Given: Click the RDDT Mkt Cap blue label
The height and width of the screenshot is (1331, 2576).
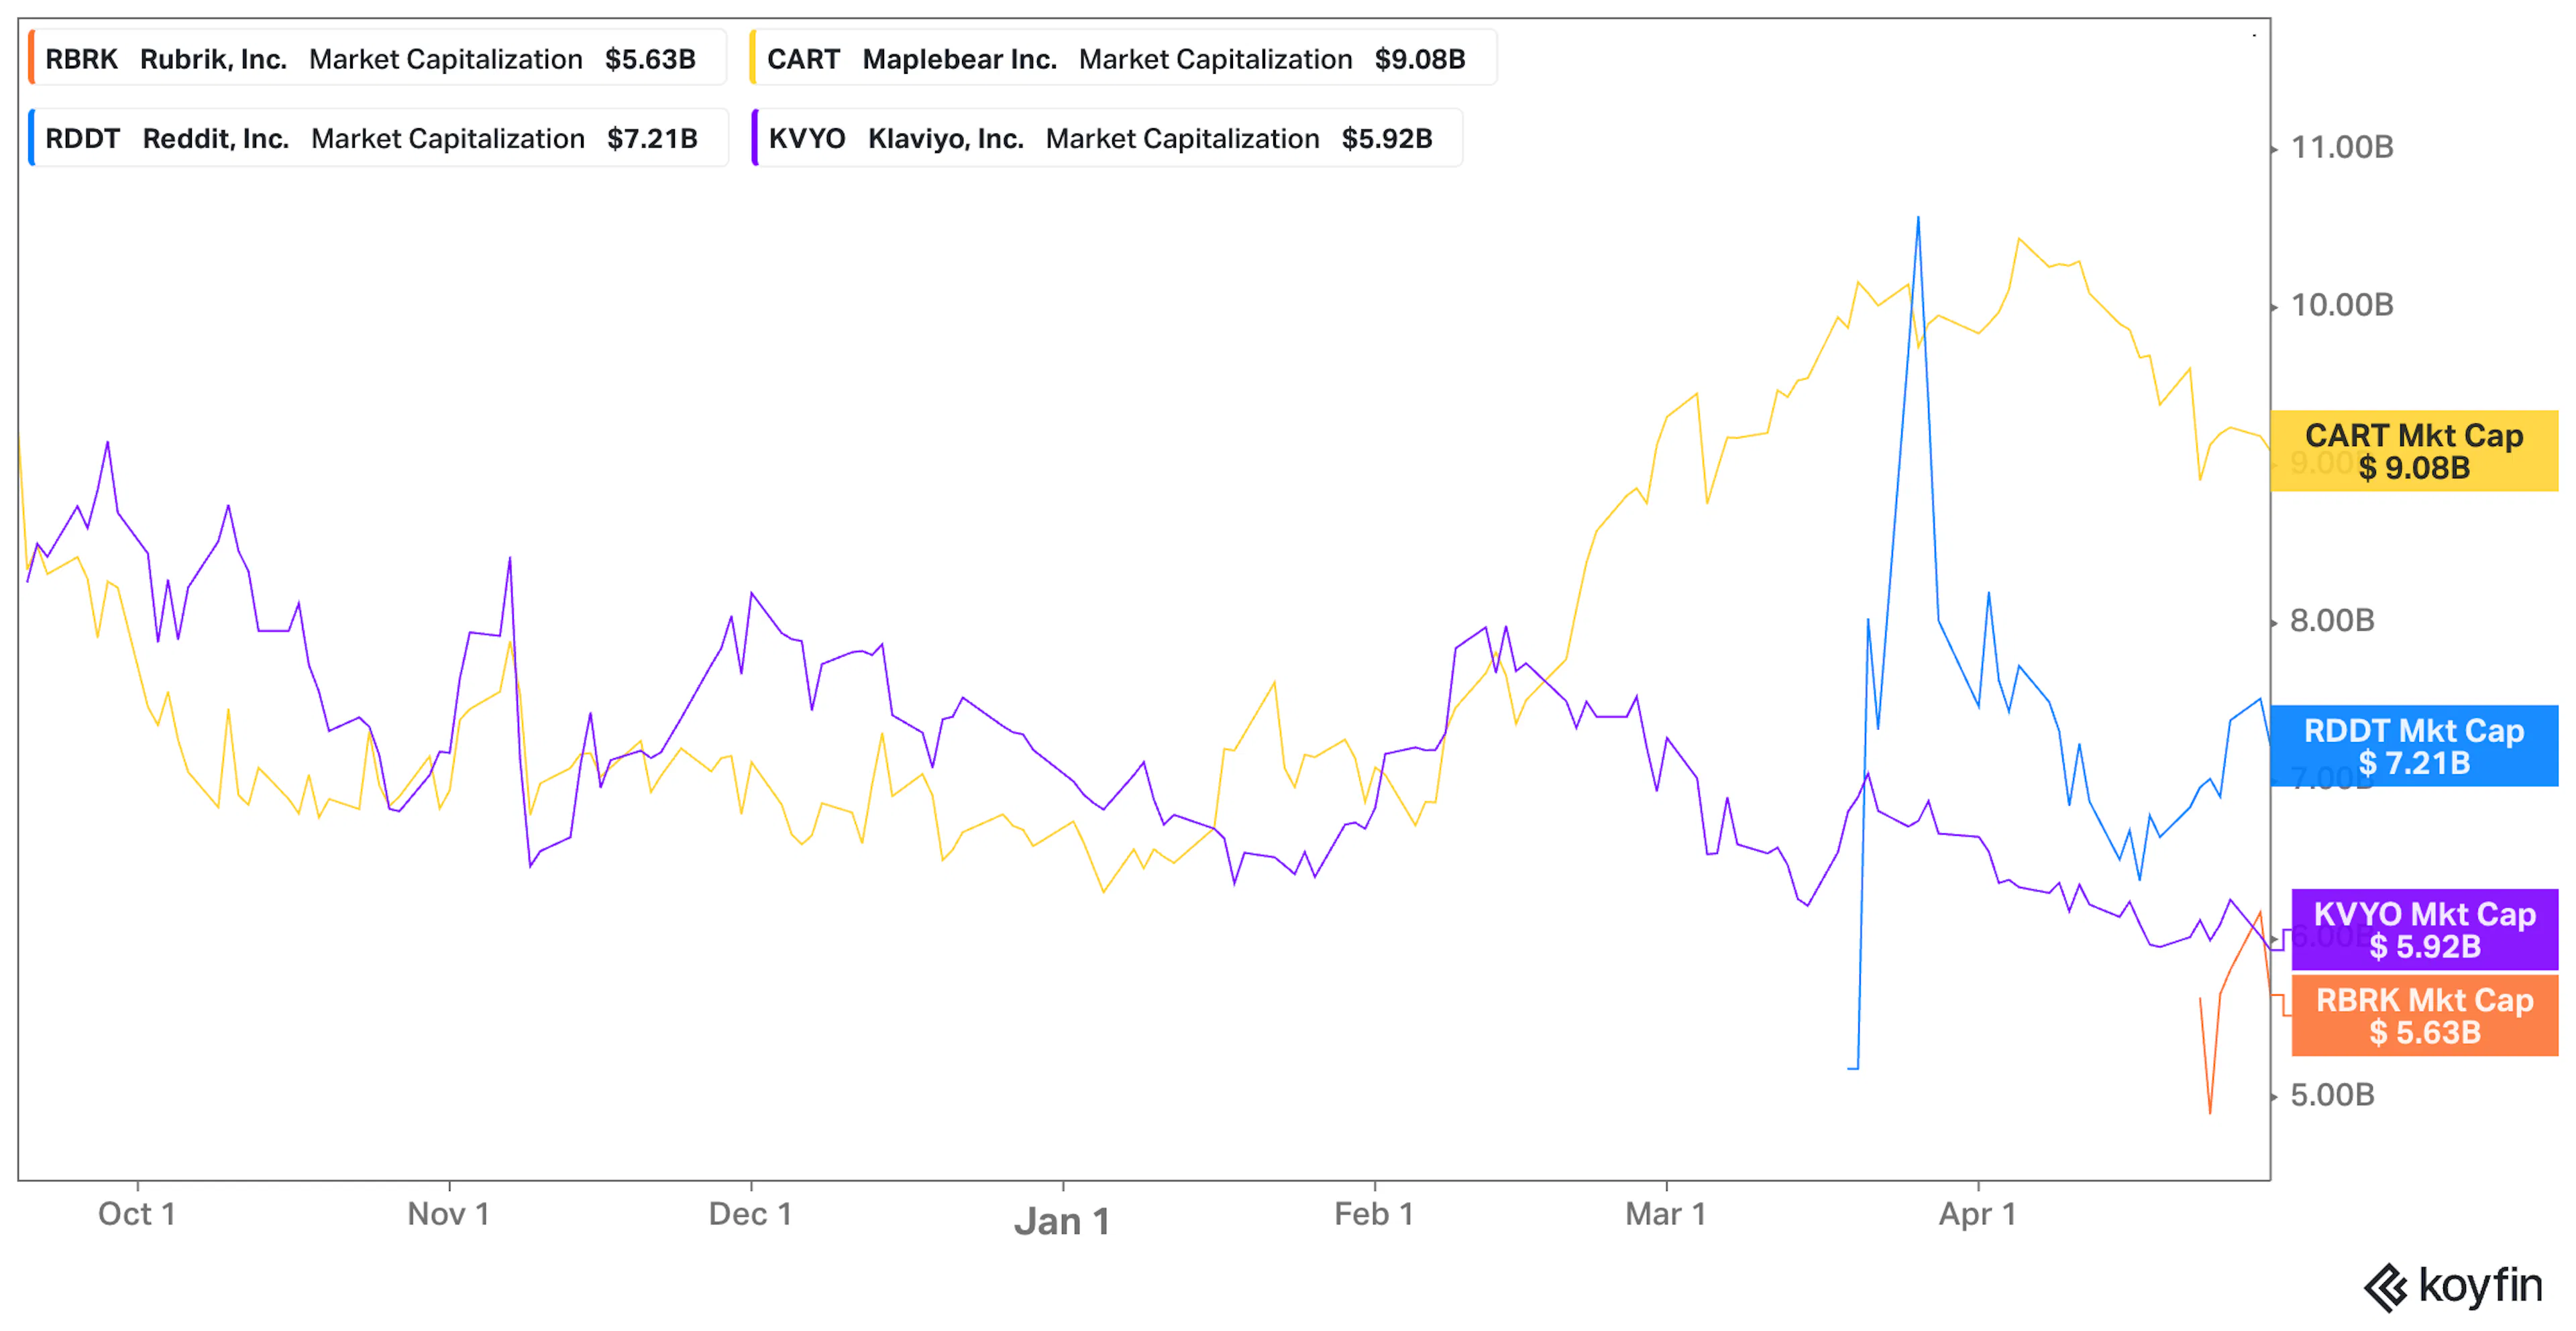Looking at the screenshot, I should click(2414, 746).
